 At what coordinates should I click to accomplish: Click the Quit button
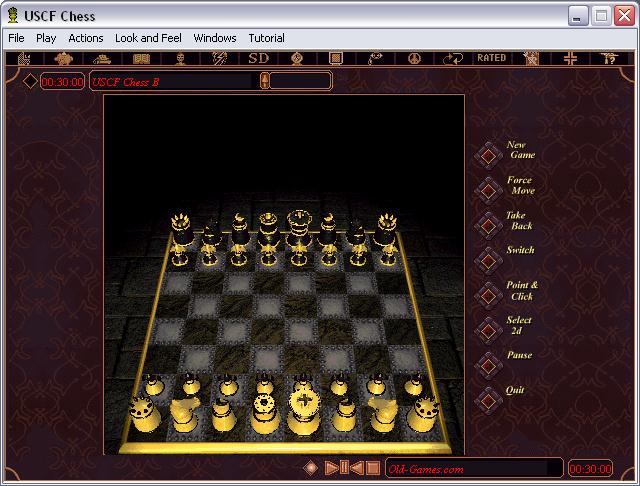(x=489, y=401)
